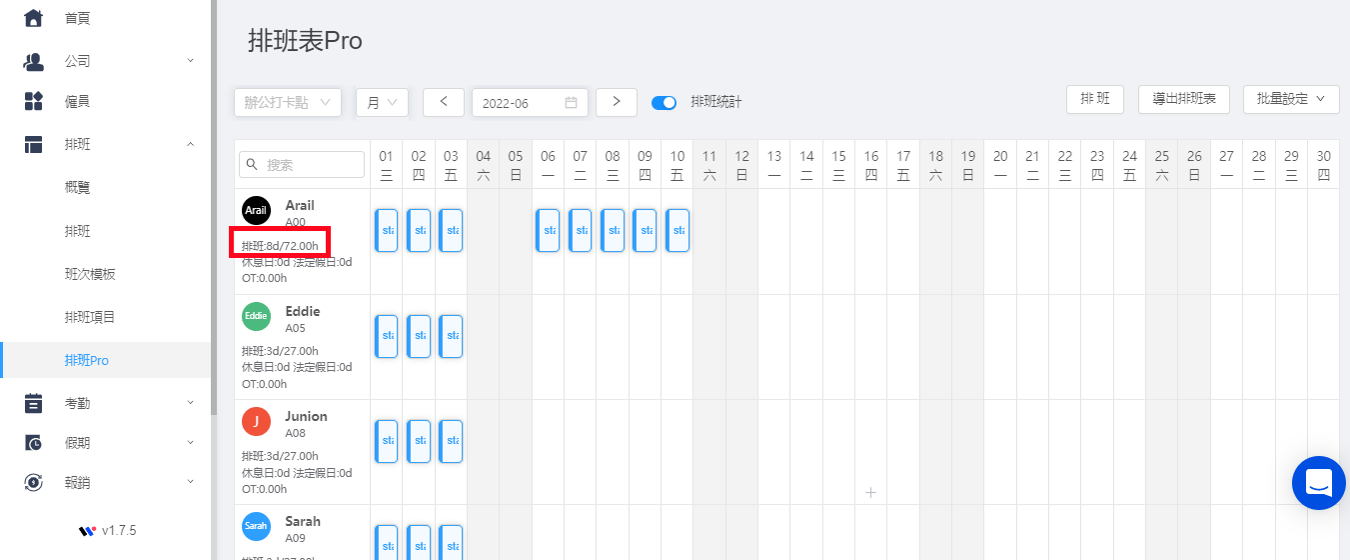Click Arail's shift on day 08
Viewport: 1350px width, 560px height.
[x=613, y=230]
